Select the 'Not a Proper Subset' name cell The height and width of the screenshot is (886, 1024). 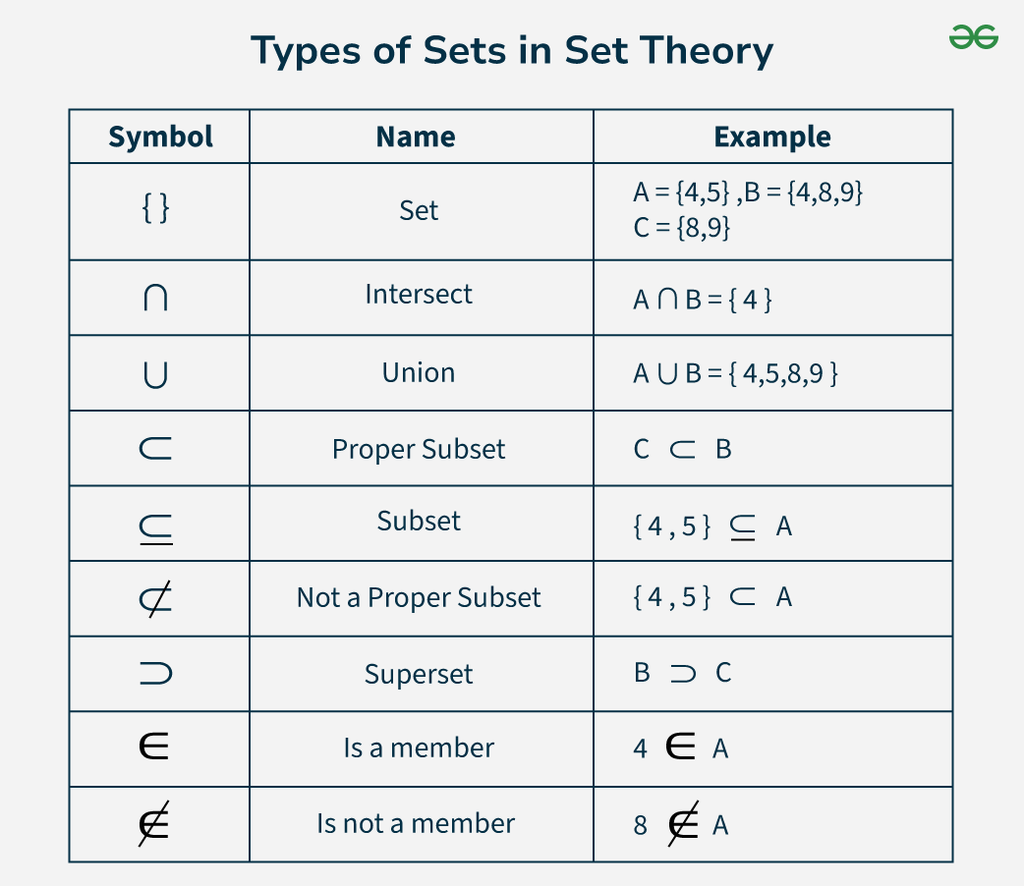point(419,598)
